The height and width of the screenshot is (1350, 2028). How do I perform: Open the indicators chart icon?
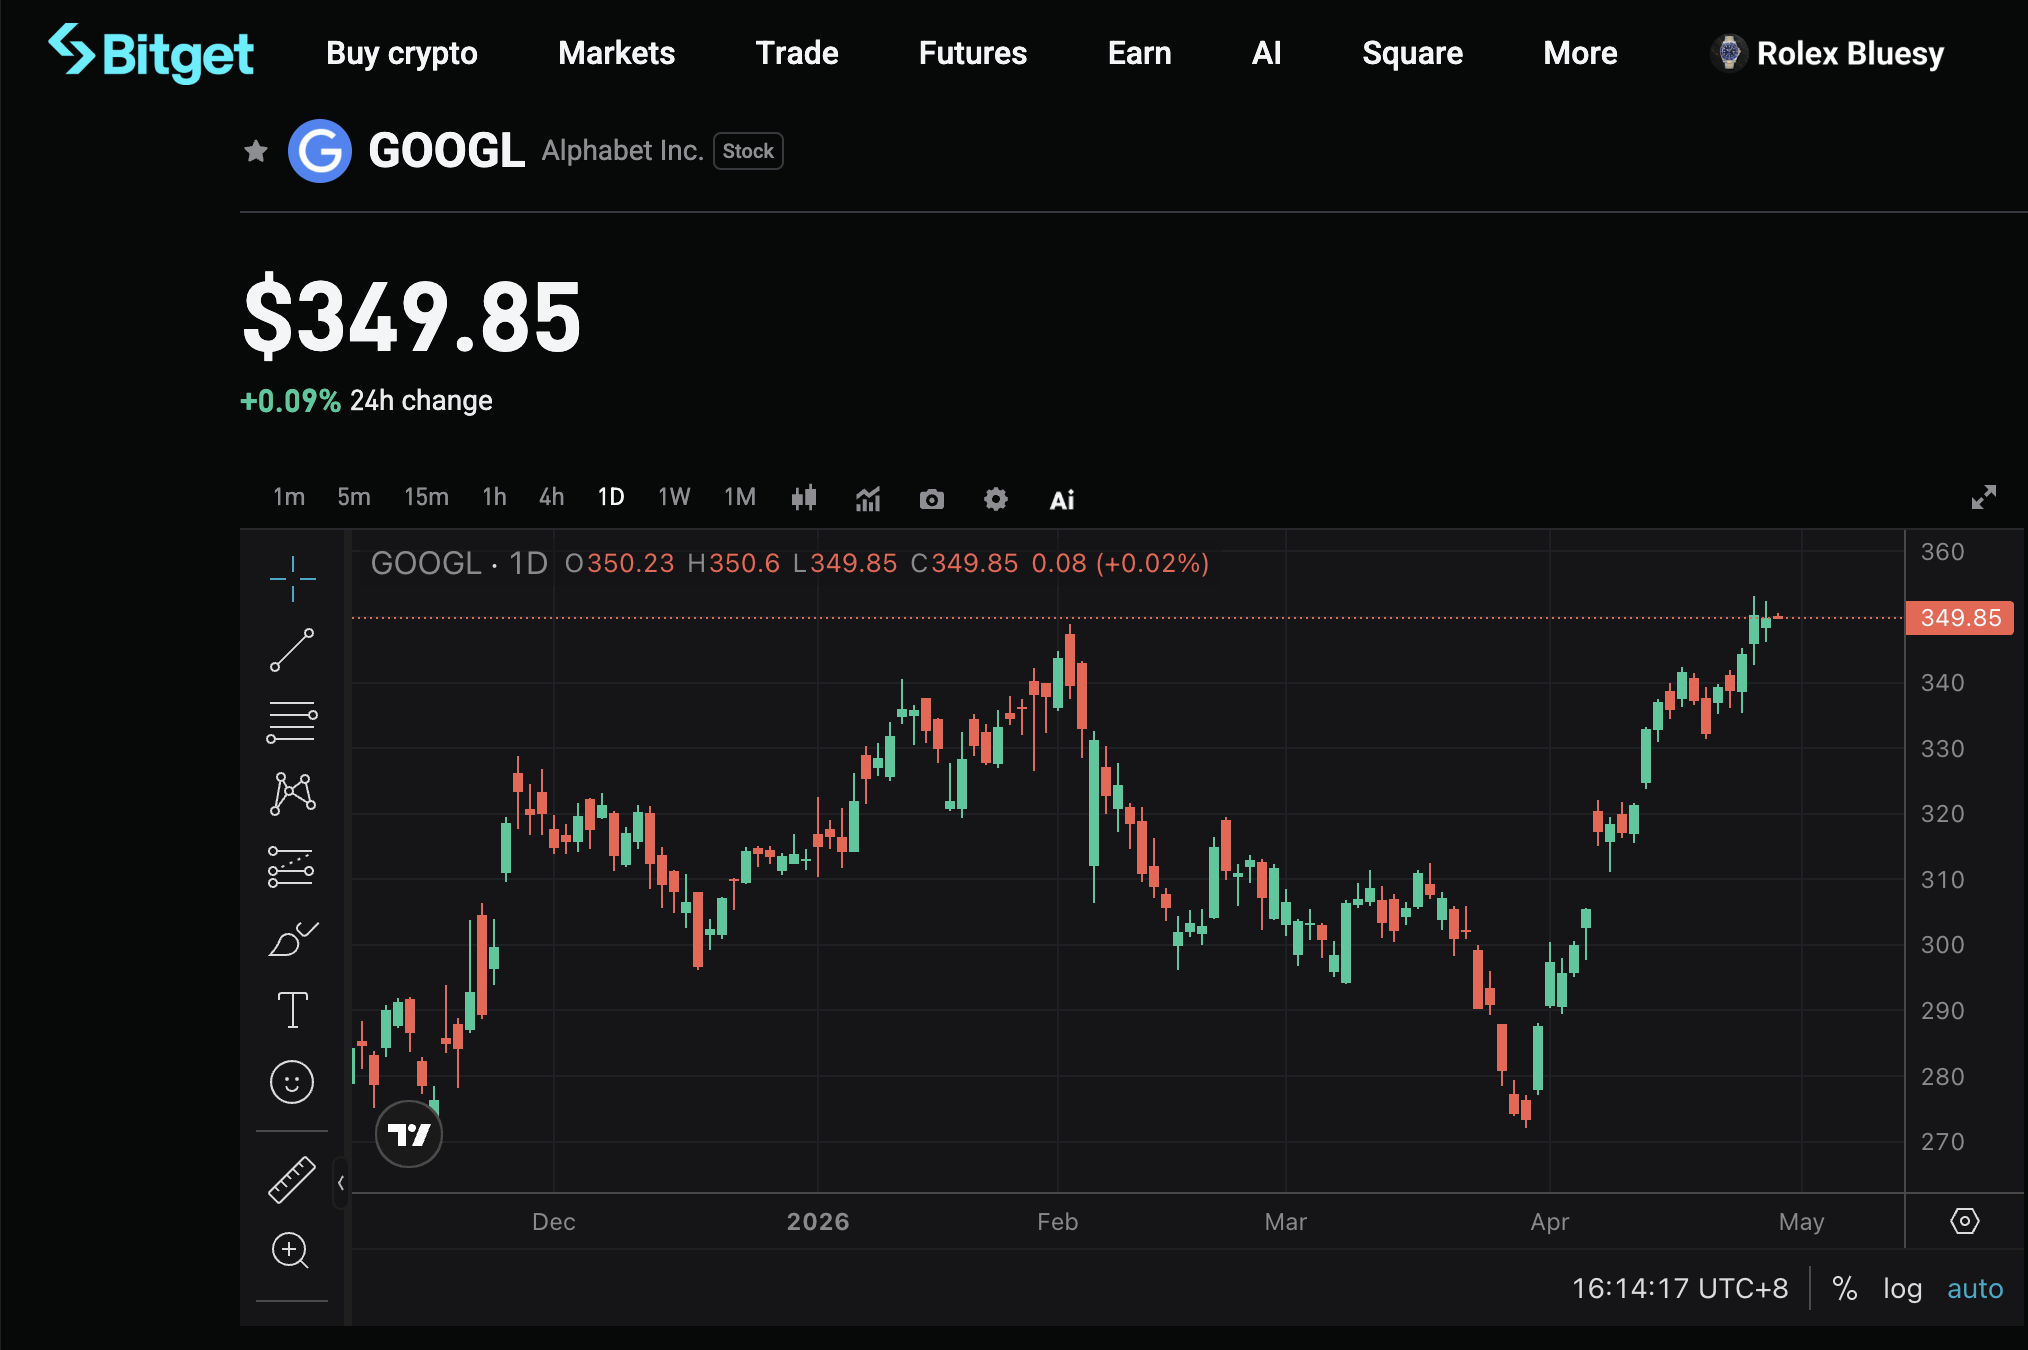click(868, 499)
